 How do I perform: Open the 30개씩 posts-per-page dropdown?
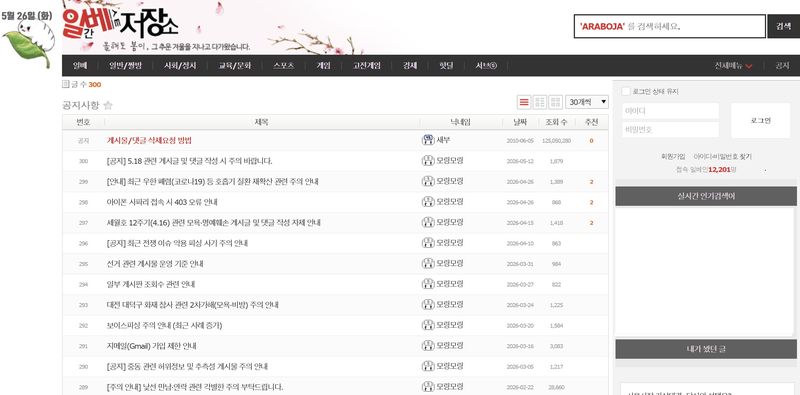click(587, 102)
